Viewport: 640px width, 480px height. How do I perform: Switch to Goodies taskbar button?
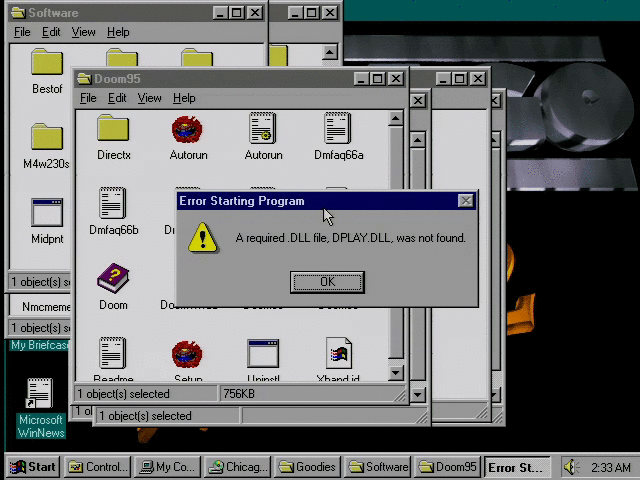coord(308,467)
